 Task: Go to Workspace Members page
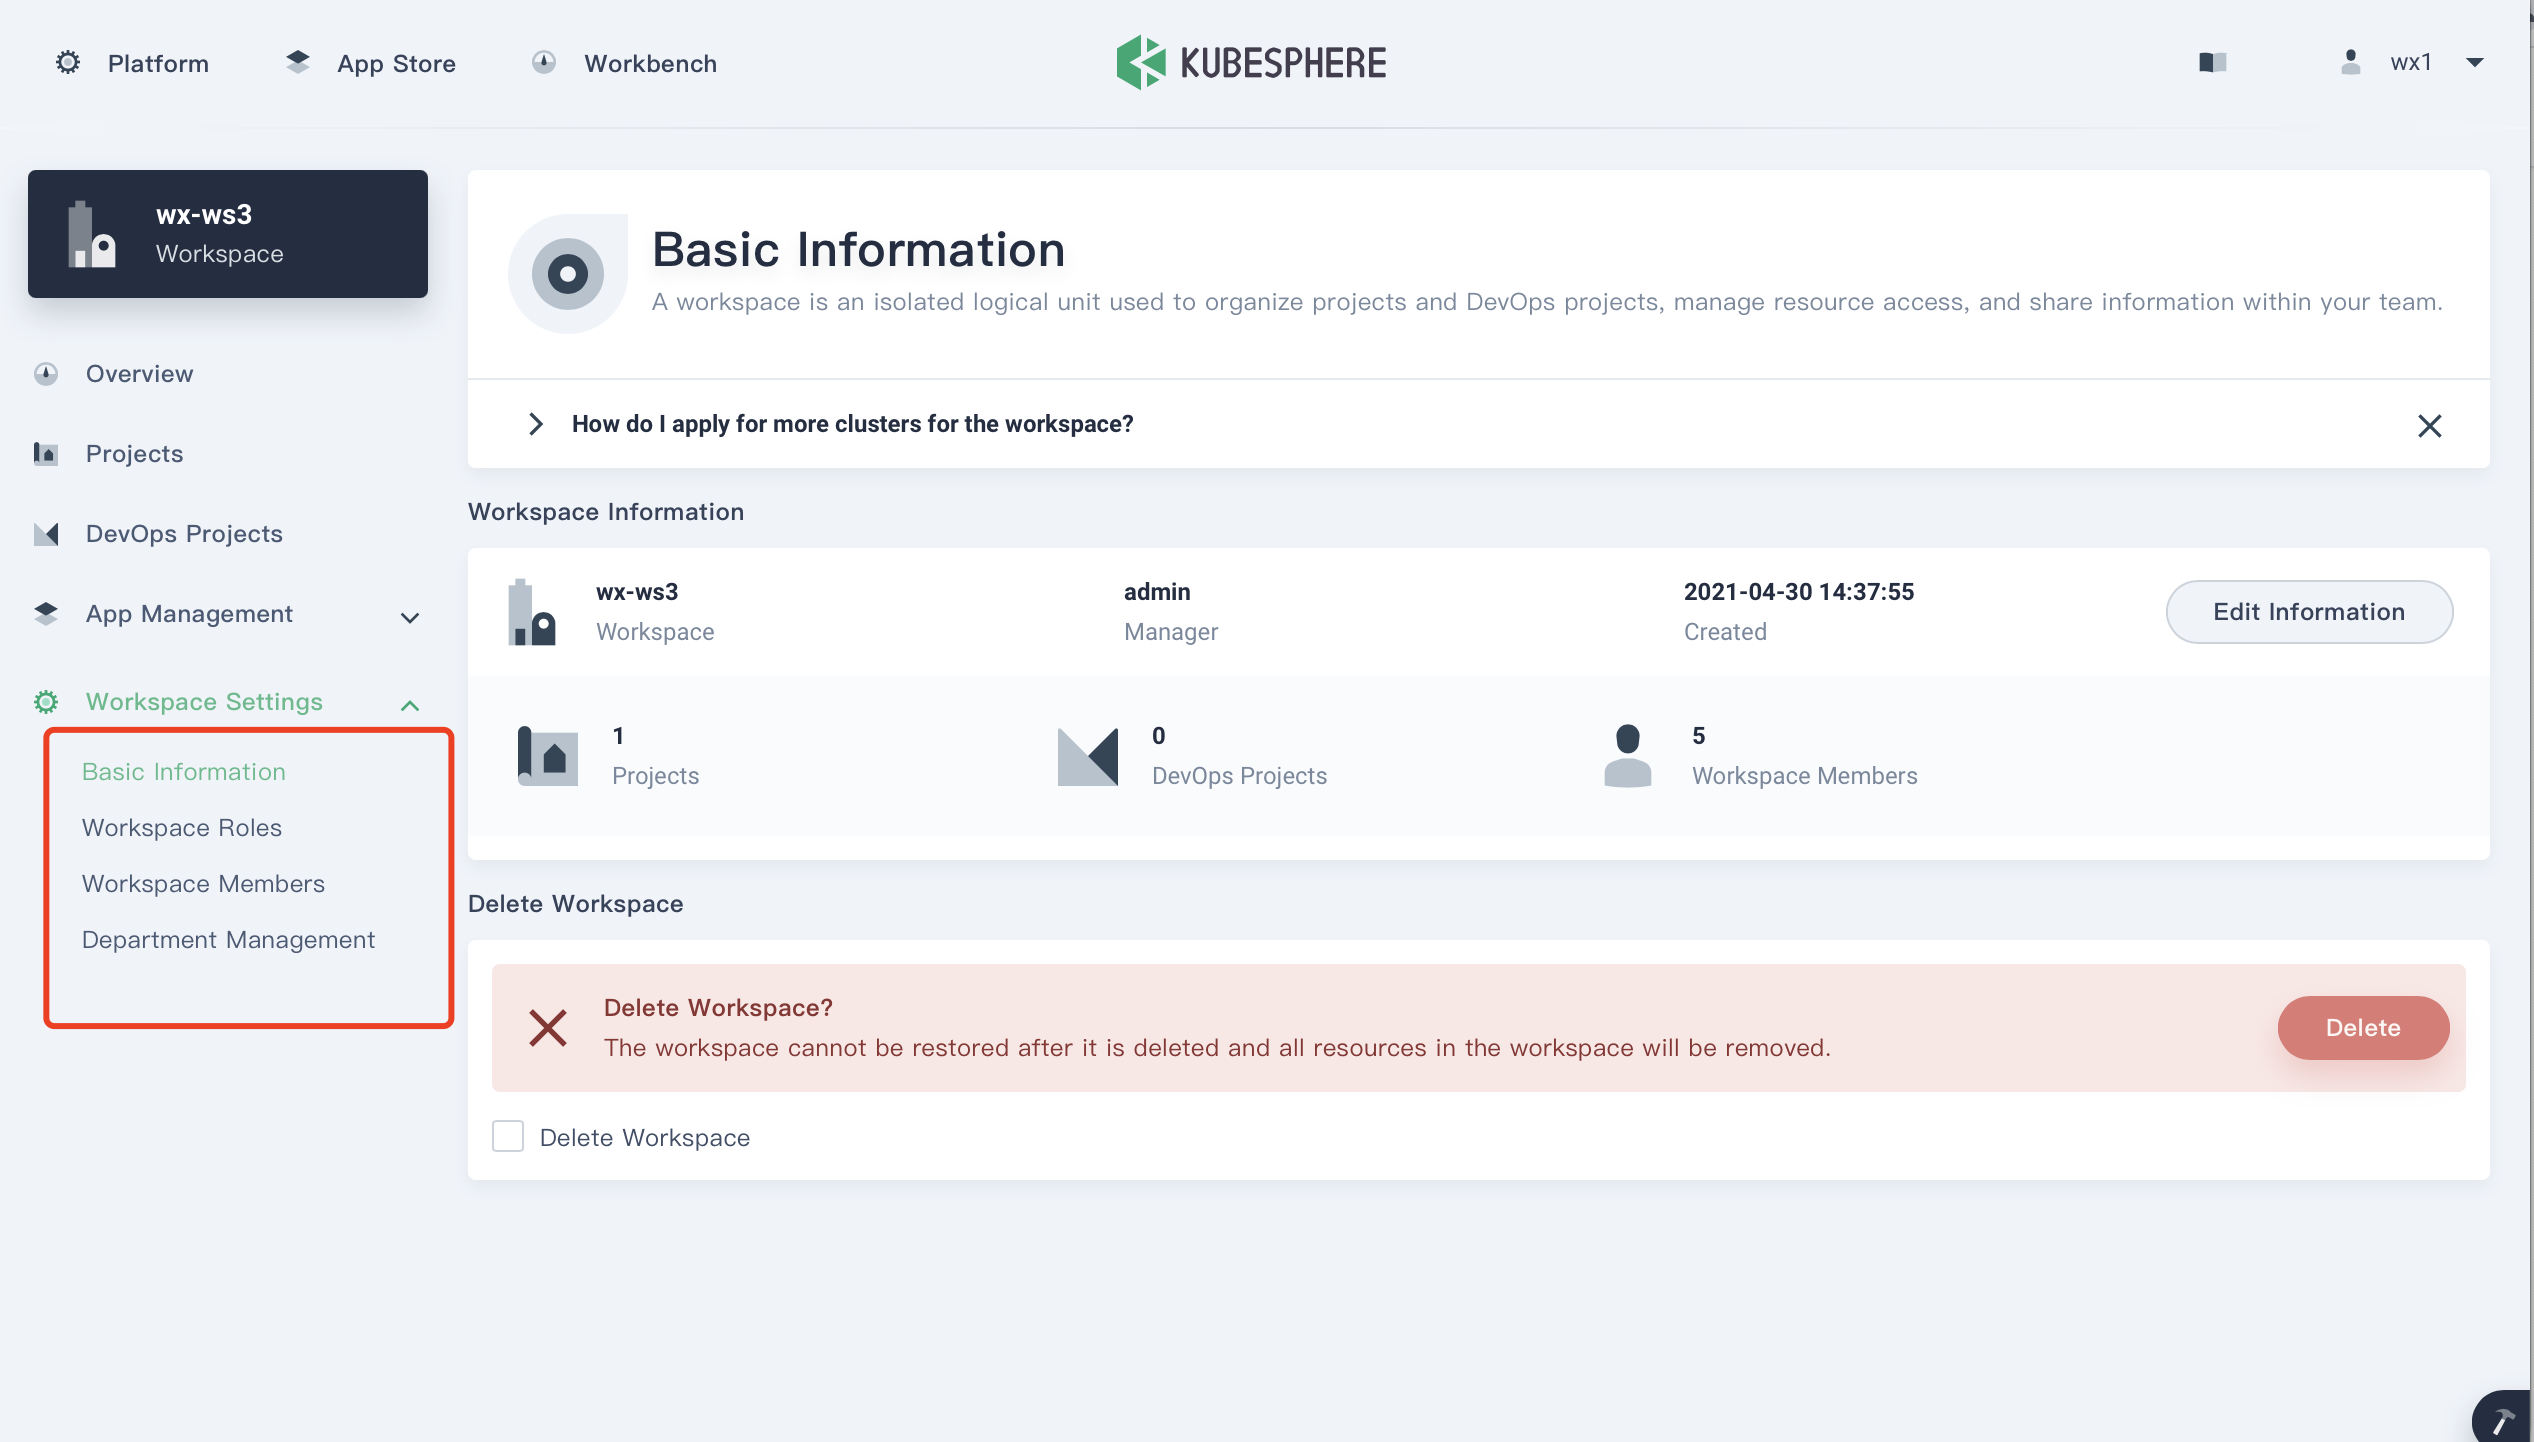(203, 884)
